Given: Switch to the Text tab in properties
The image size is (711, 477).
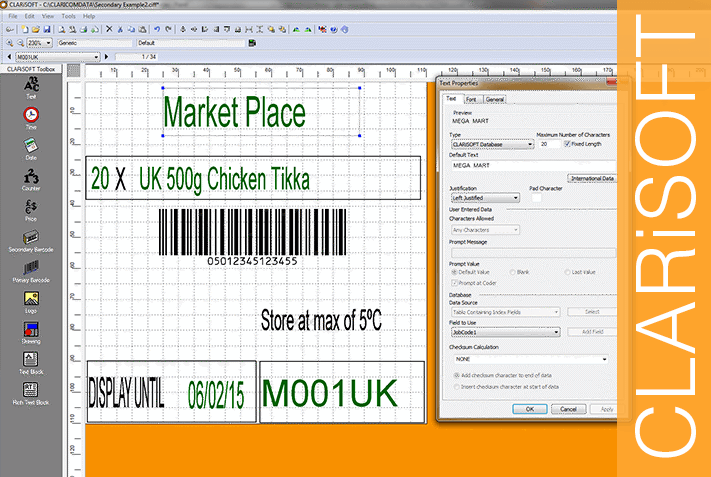Looking at the screenshot, I should coord(451,98).
